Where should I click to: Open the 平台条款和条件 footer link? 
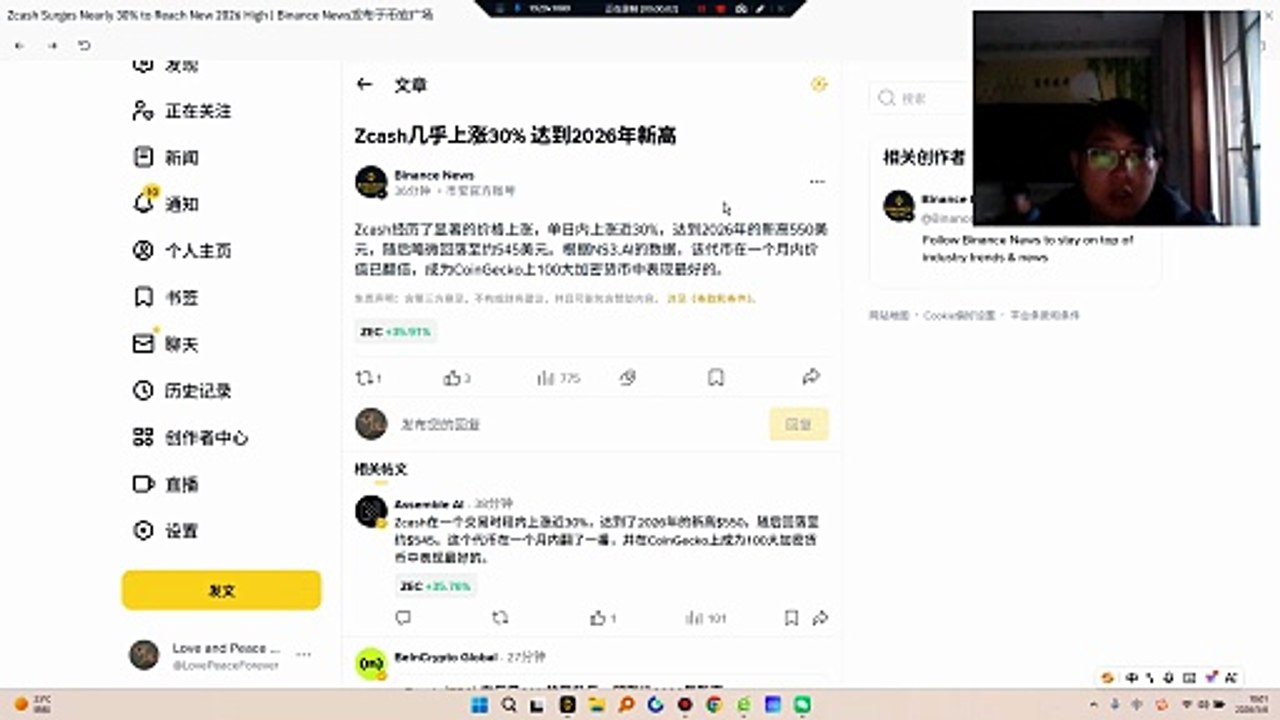[x=1044, y=315]
